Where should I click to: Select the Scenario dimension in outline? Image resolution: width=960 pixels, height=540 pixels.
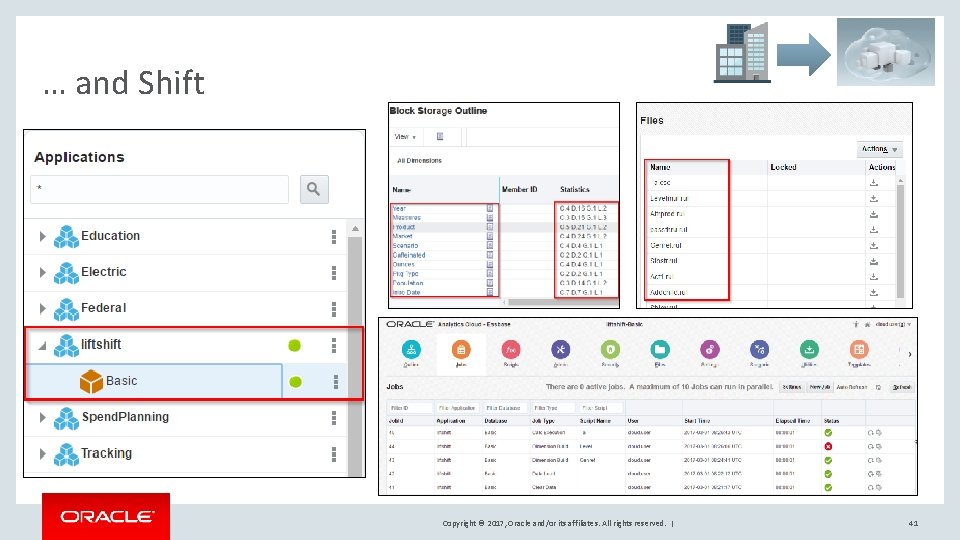[x=405, y=246]
